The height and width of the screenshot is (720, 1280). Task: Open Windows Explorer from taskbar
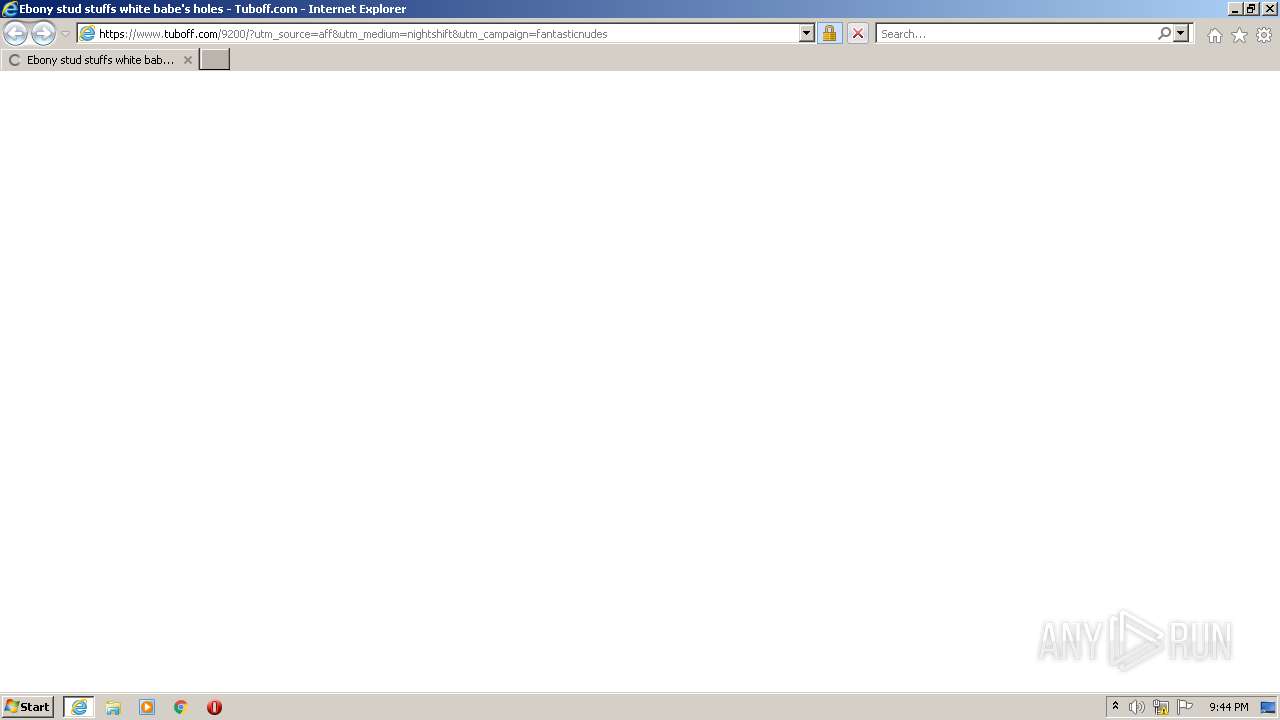pos(113,707)
